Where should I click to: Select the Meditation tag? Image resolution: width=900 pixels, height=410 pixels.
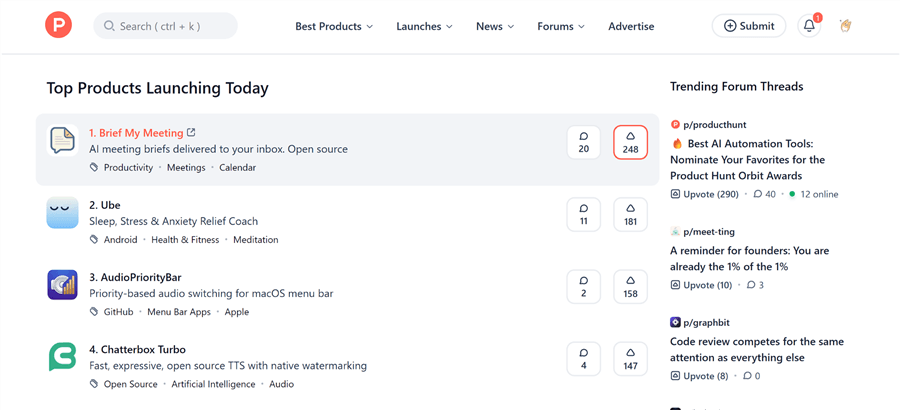256,239
